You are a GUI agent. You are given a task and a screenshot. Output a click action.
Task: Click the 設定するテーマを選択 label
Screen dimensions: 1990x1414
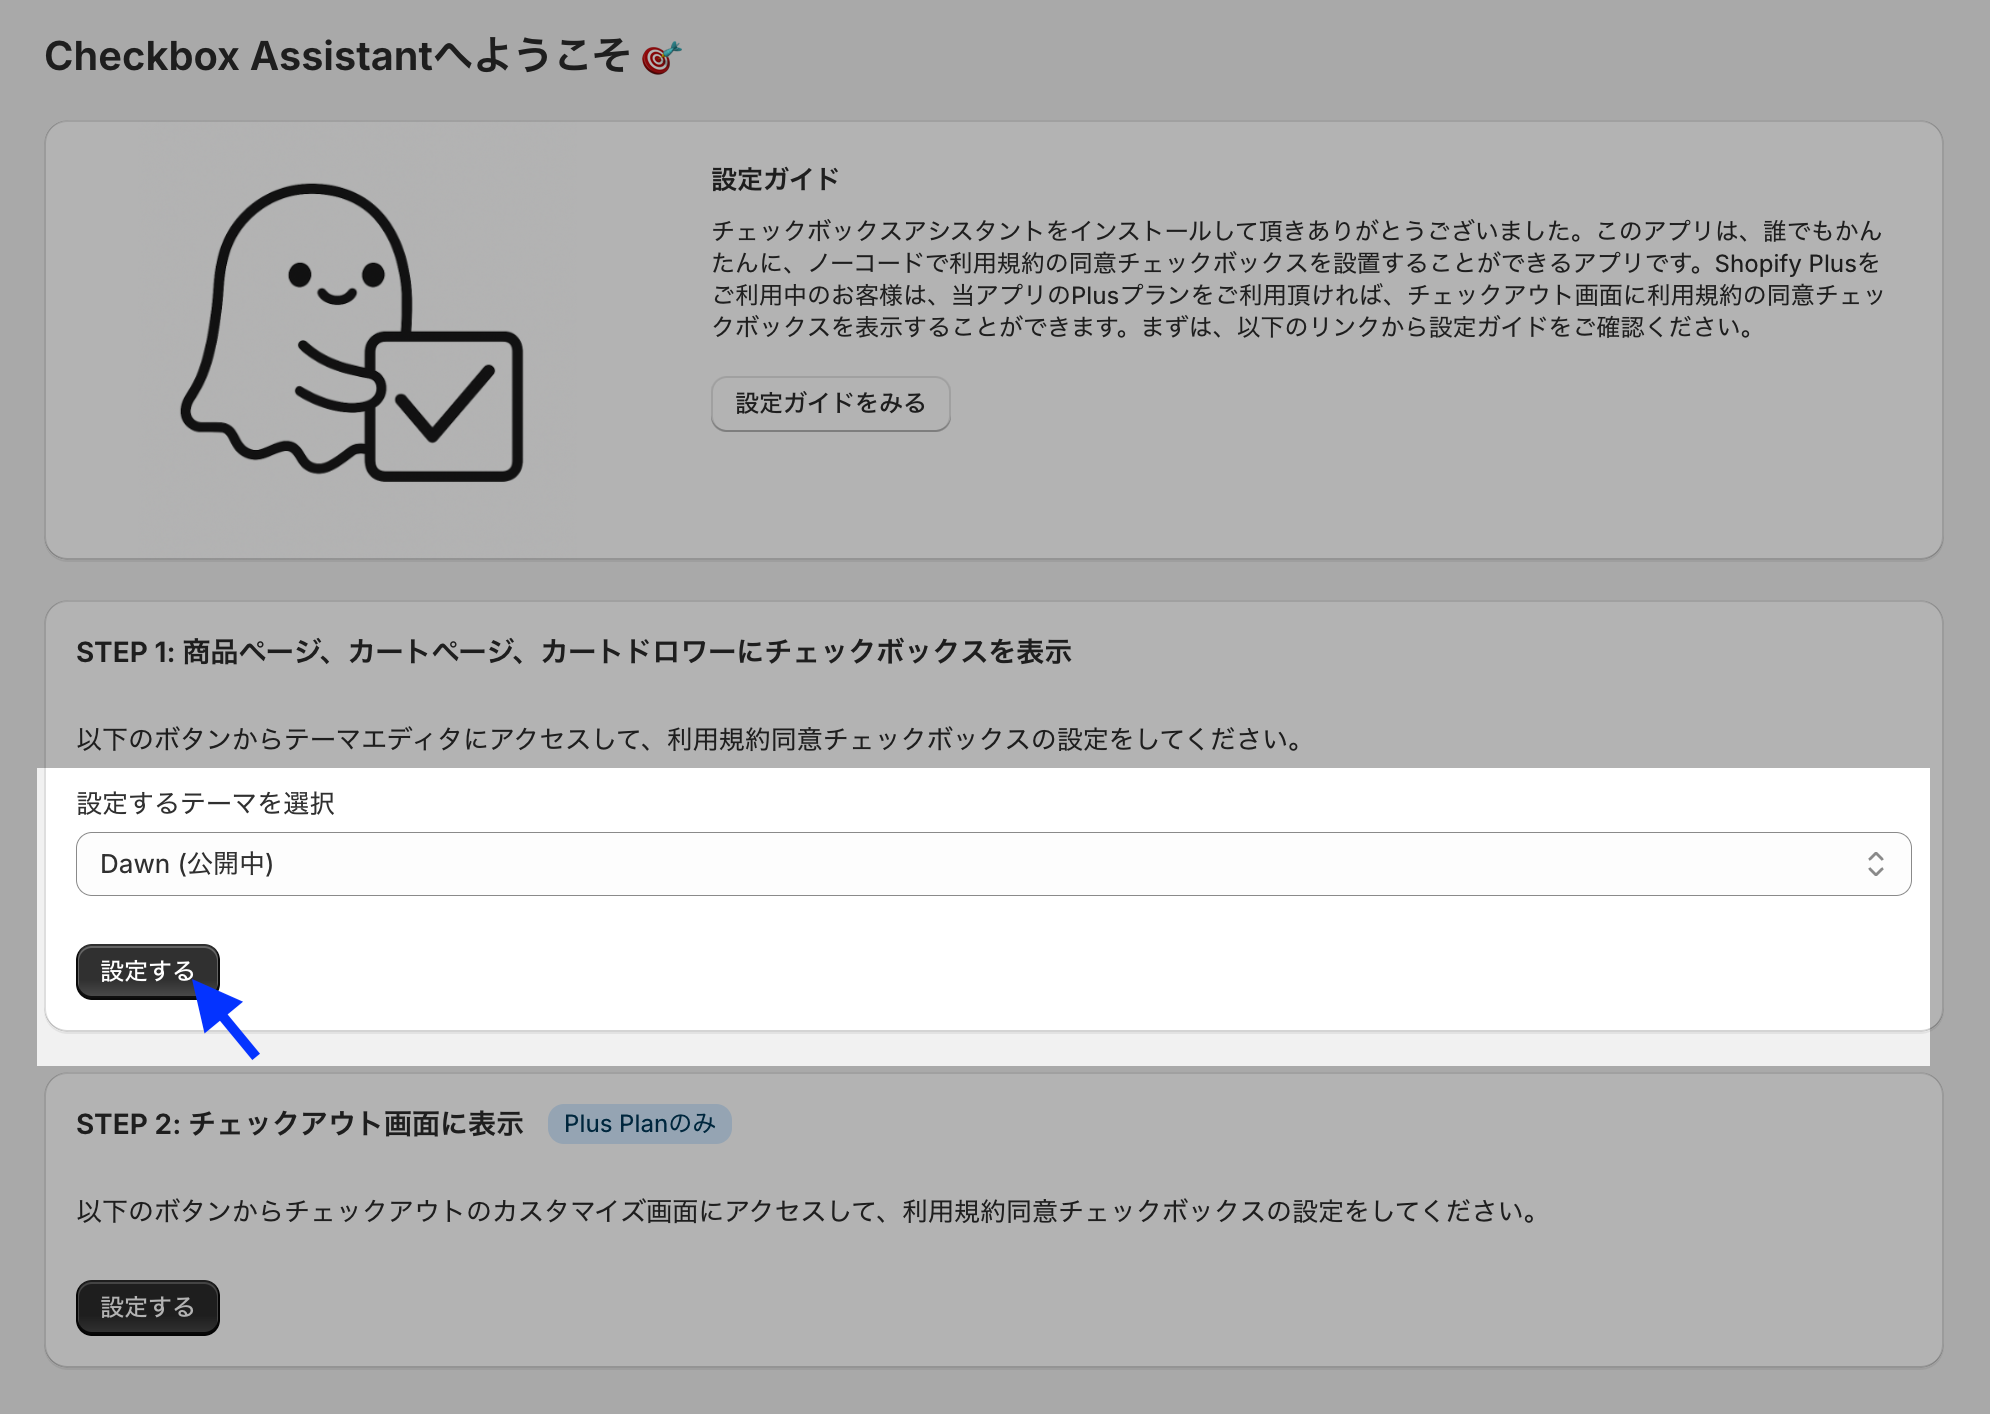(206, 803)
